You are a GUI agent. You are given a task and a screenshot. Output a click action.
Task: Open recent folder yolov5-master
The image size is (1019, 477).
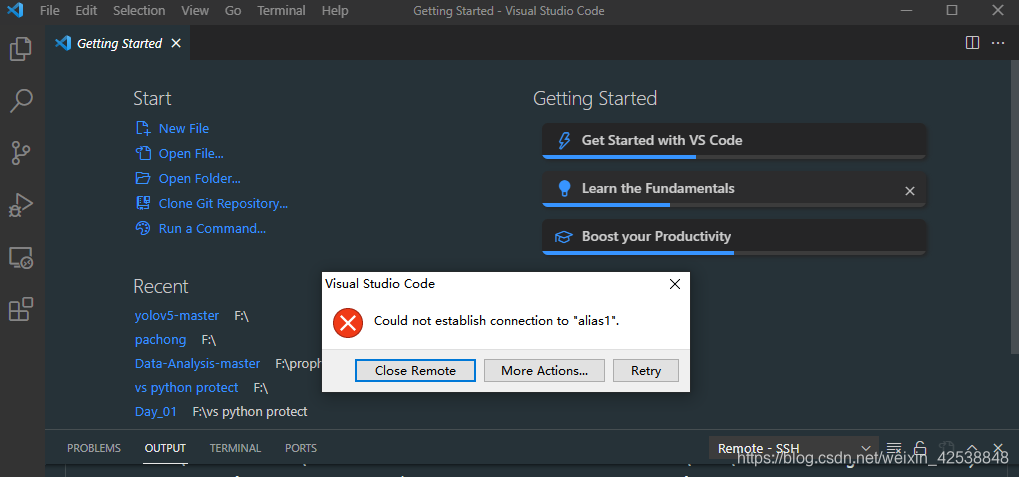(177, 316)
